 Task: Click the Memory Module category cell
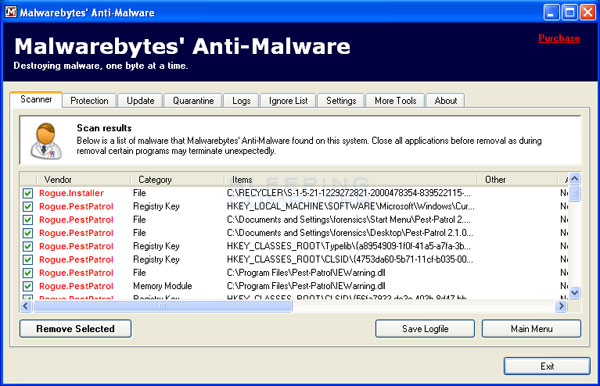tap(162, 286)
